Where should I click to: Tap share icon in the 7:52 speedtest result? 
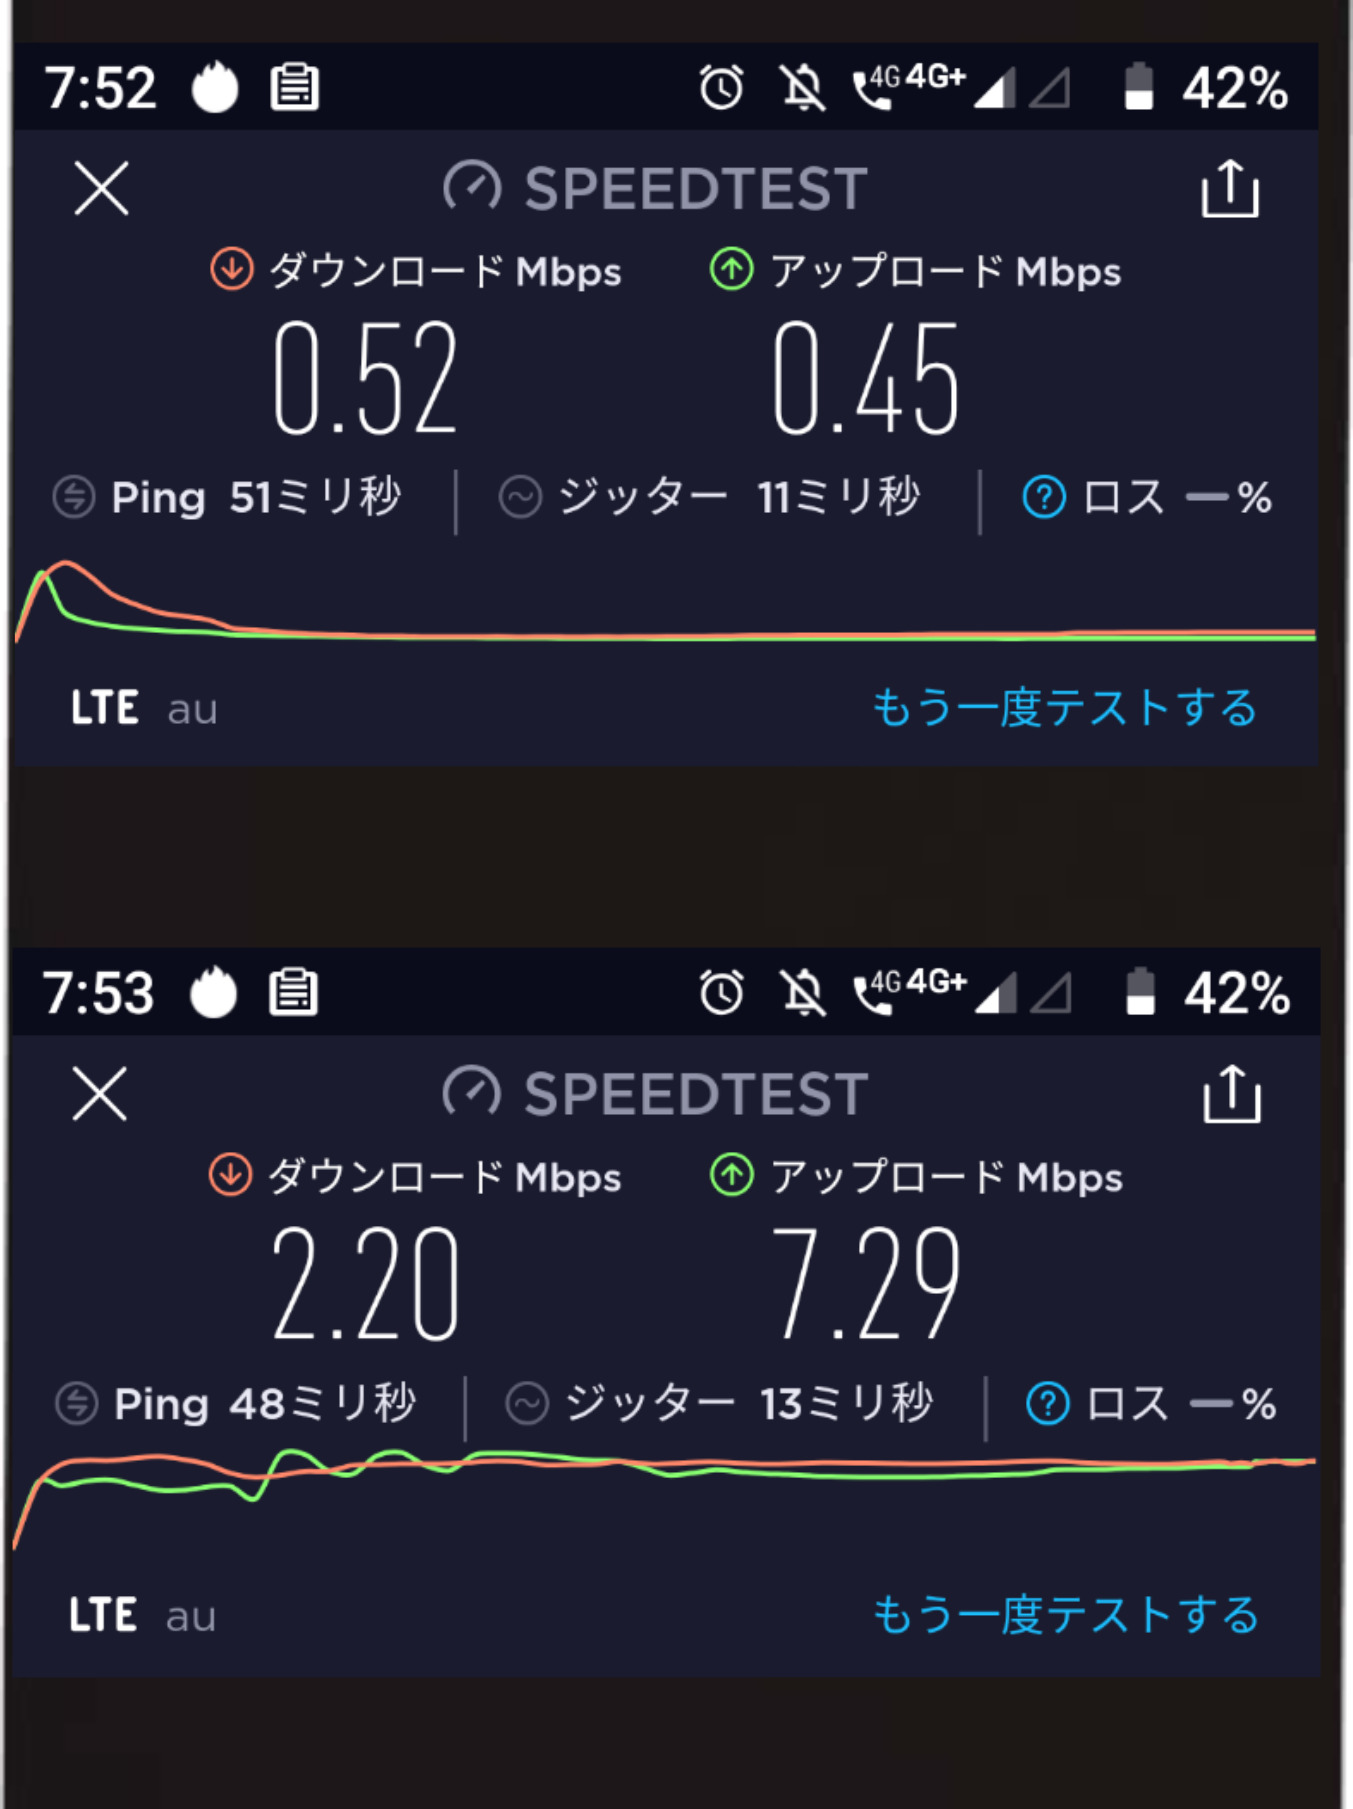click(1229, 189)
